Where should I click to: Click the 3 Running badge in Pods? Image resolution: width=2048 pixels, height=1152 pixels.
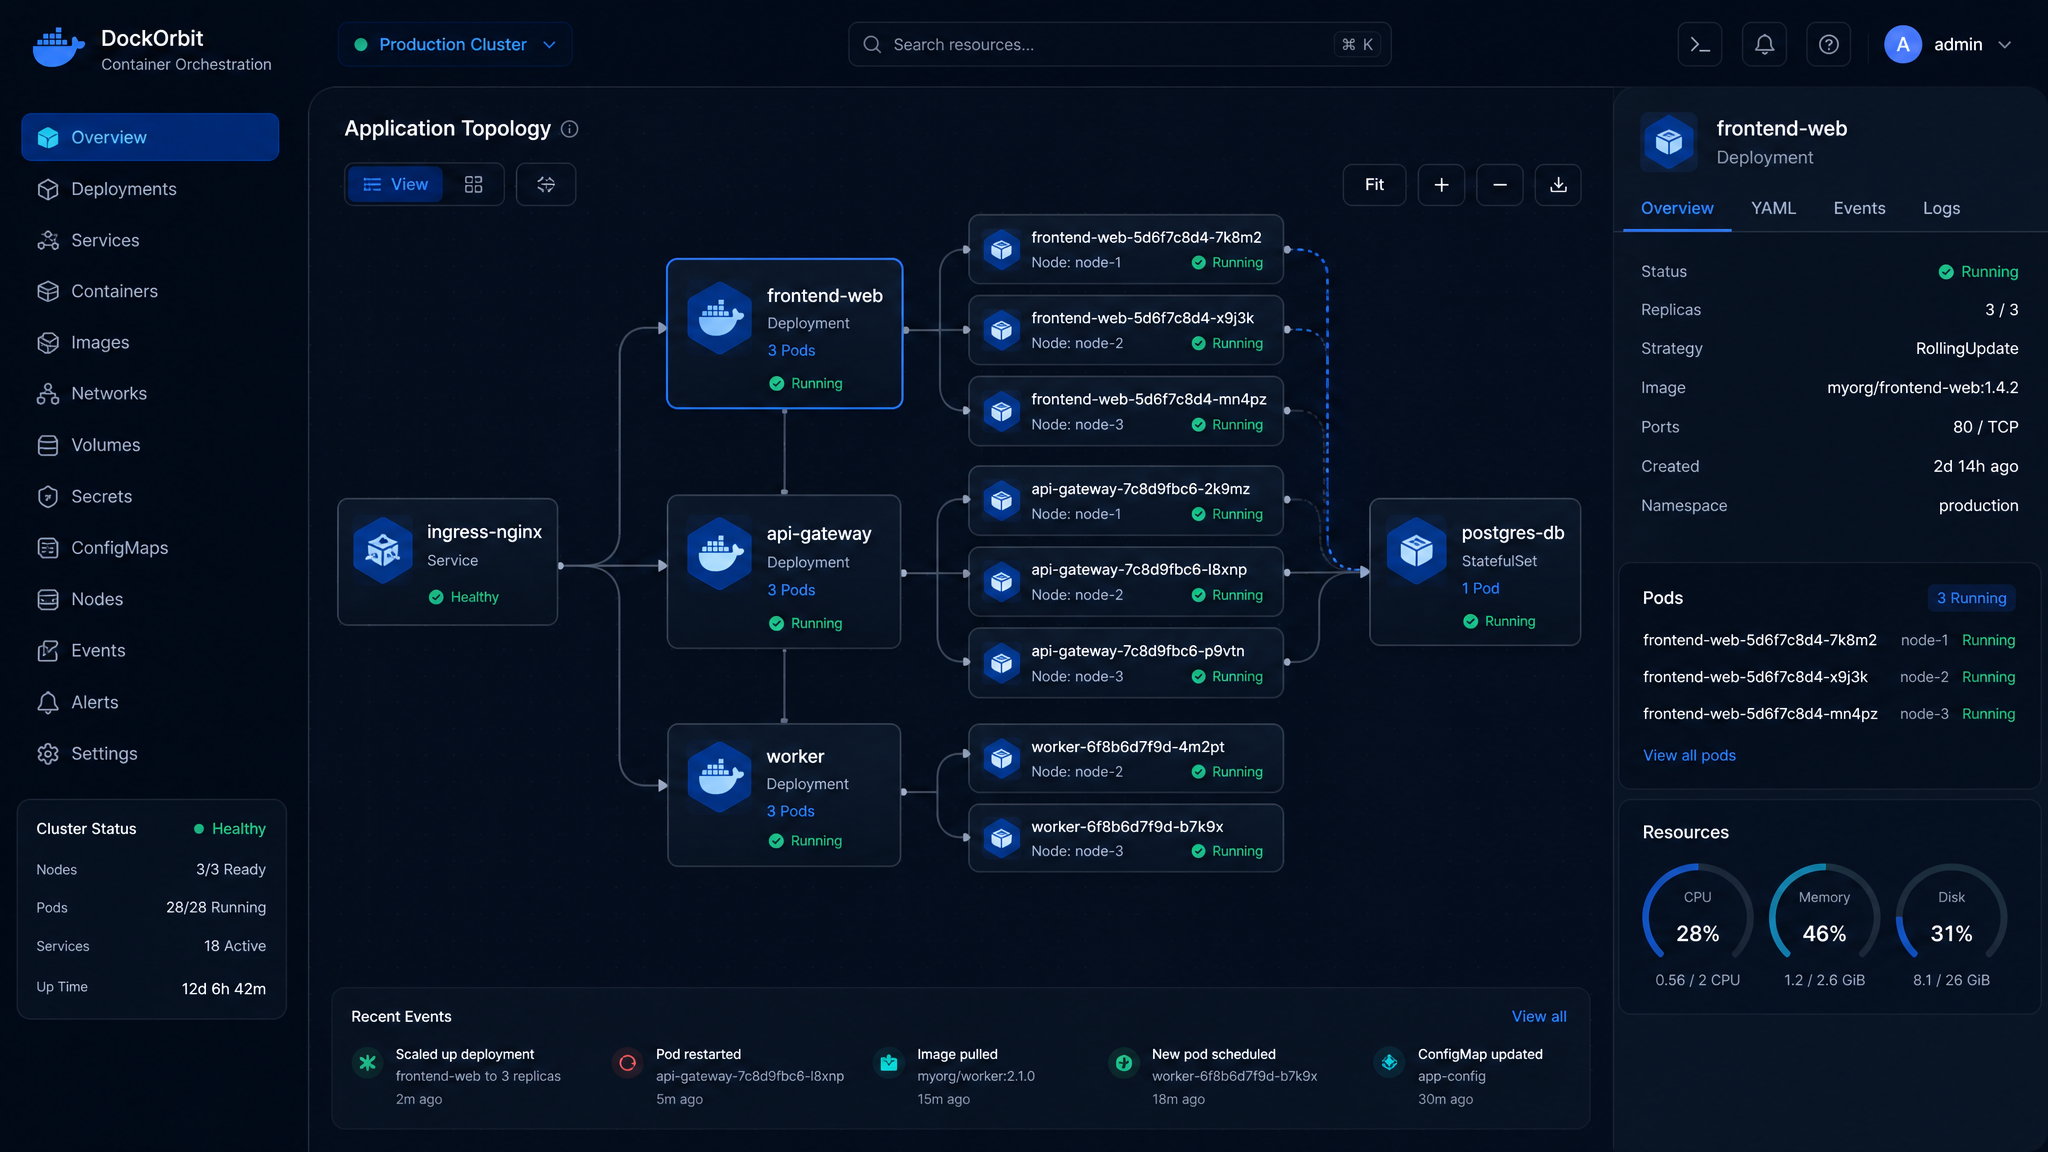(1971, 598)
